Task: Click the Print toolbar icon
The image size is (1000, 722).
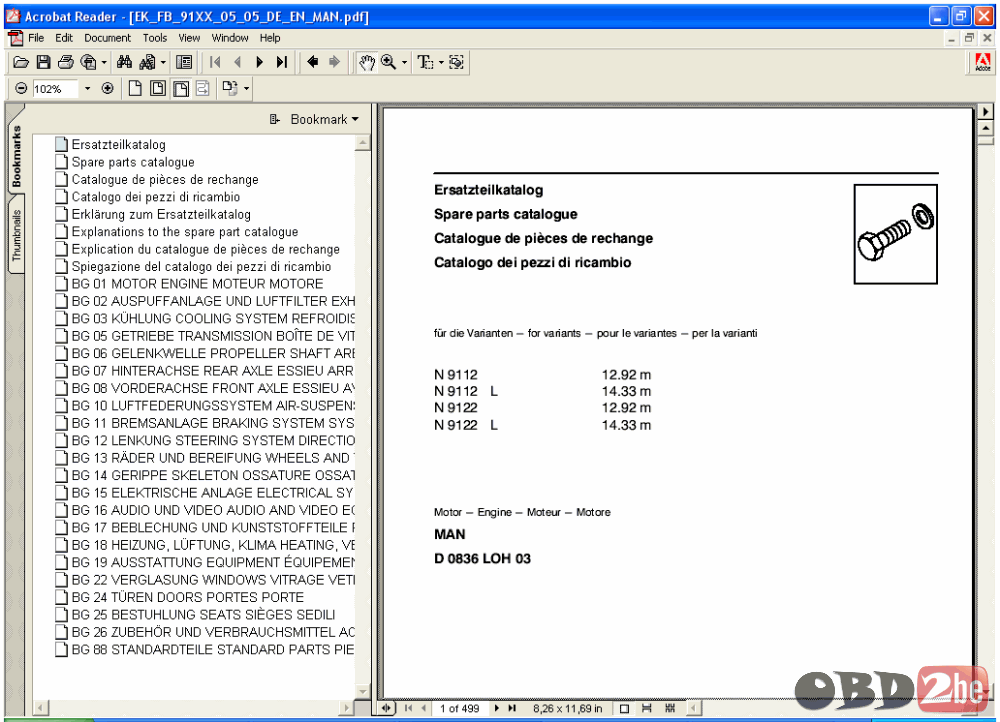Action: [x=65, y=62]
